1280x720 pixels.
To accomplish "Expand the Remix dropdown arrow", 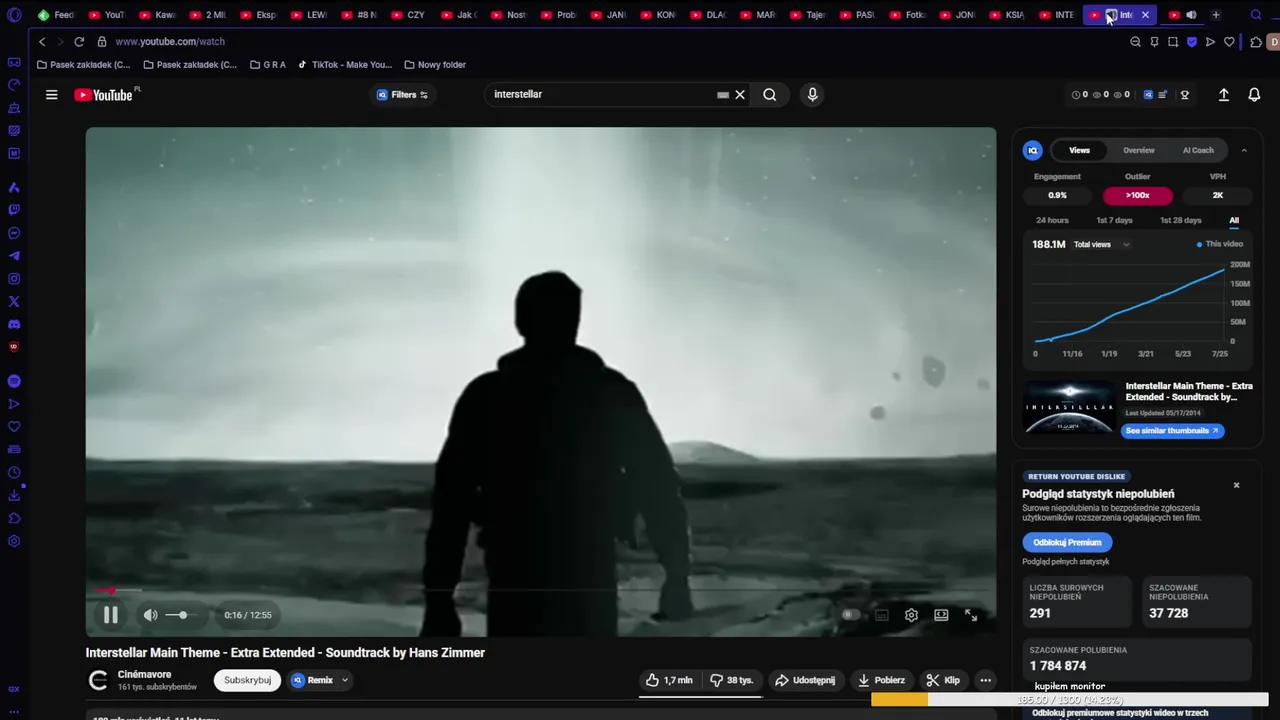I will click(345, 680).
